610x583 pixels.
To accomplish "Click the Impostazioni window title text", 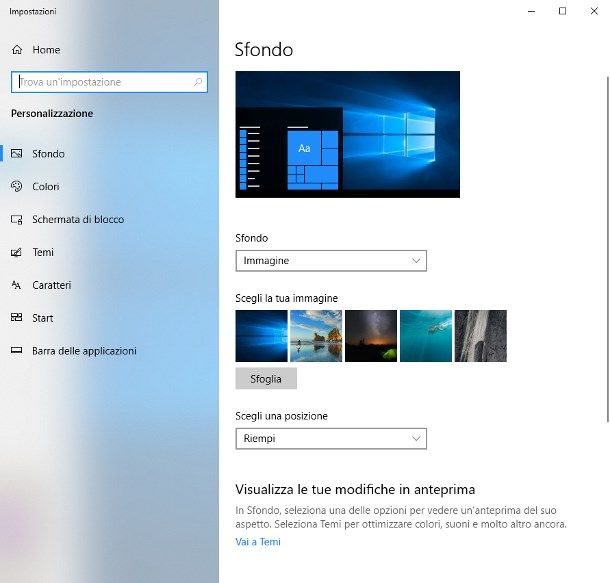I will [x=33, y=12].
